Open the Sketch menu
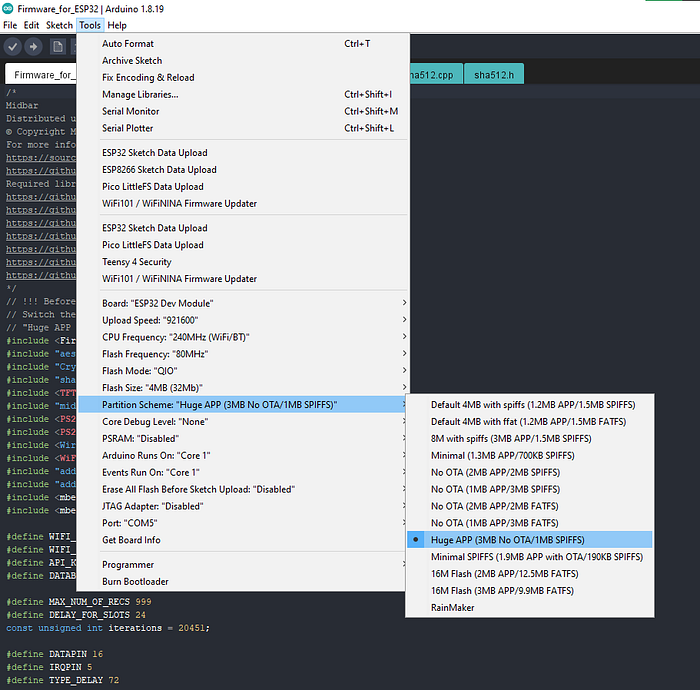 pyautogui.click(x=59, y=25)
